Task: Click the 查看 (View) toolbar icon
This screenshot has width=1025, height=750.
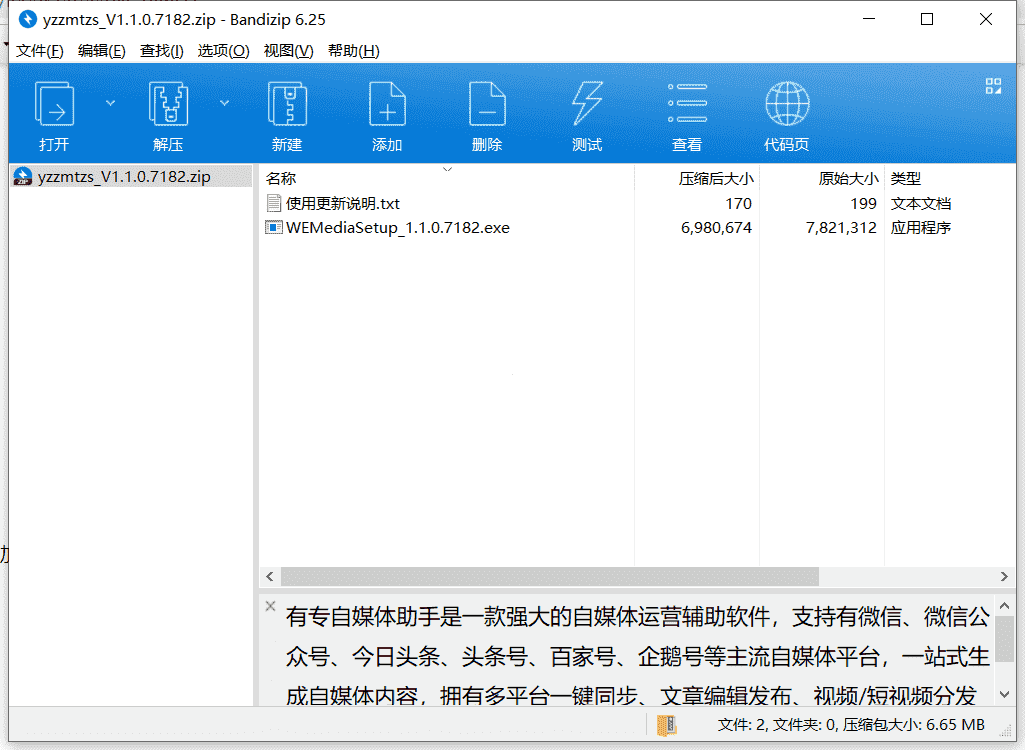Action: pos(687,104)
